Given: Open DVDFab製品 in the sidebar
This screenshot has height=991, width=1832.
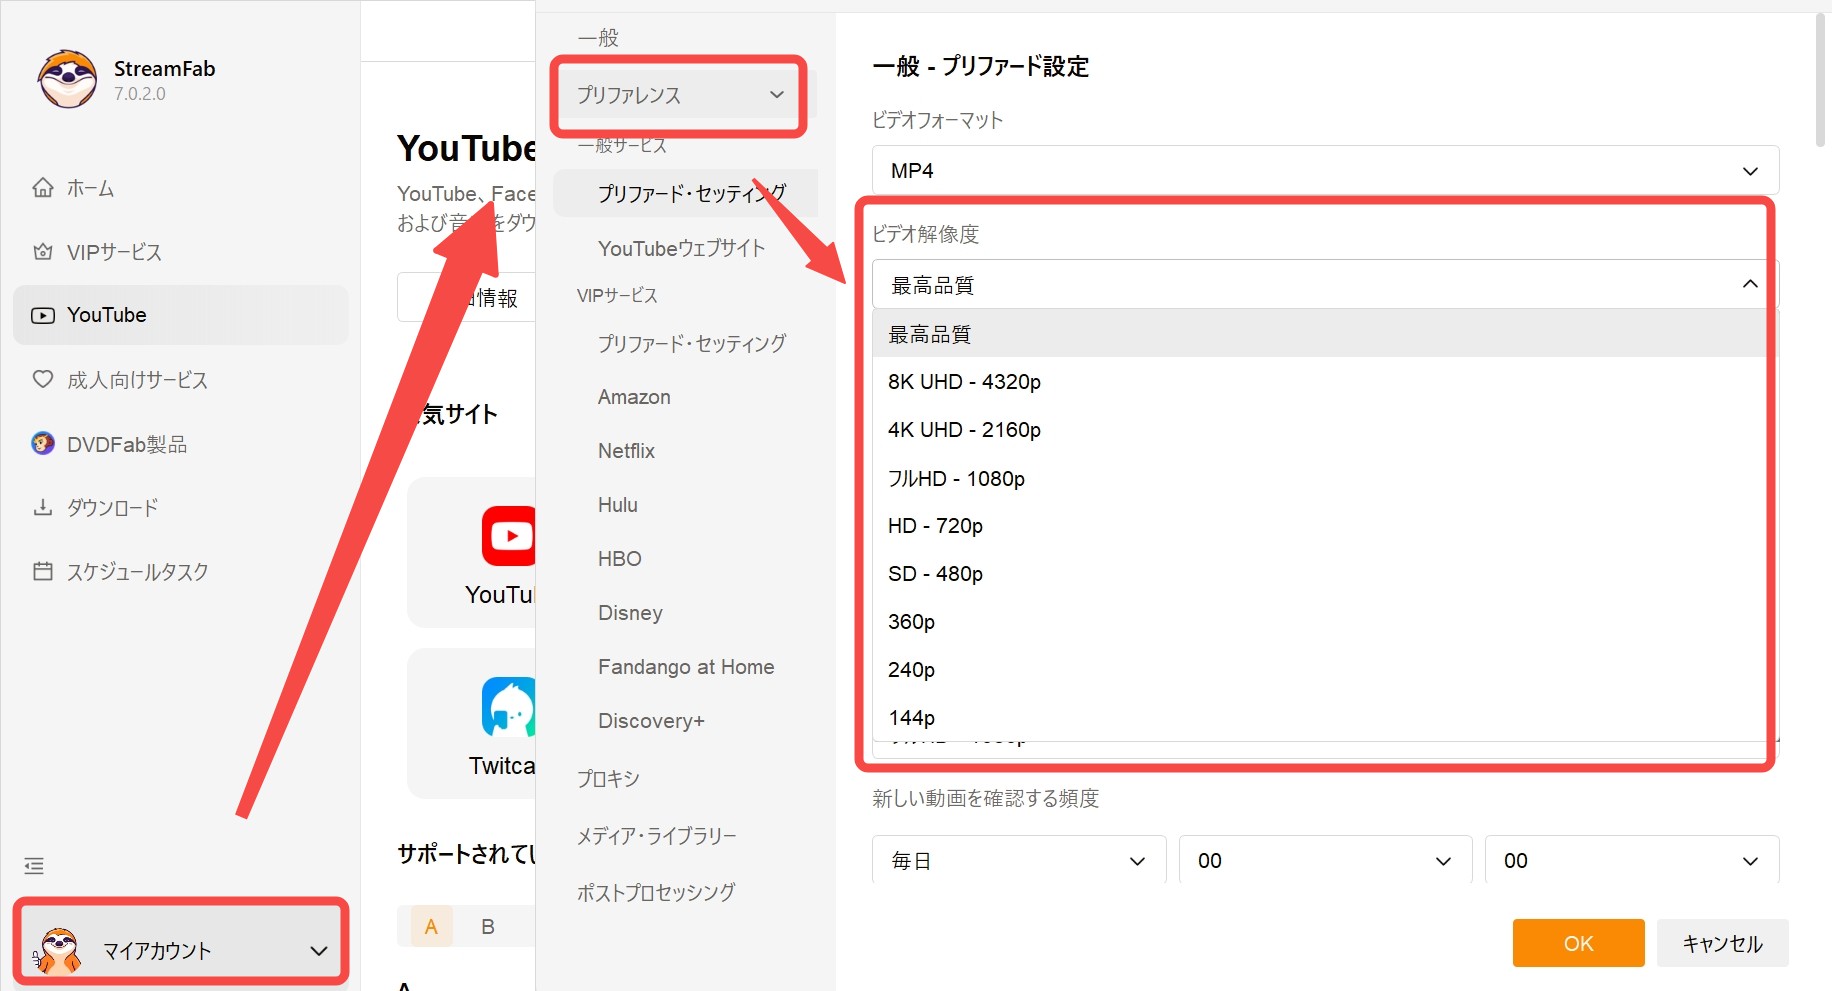Looking at the screenshot, I should pyautogui.click(x=180, y=443).
